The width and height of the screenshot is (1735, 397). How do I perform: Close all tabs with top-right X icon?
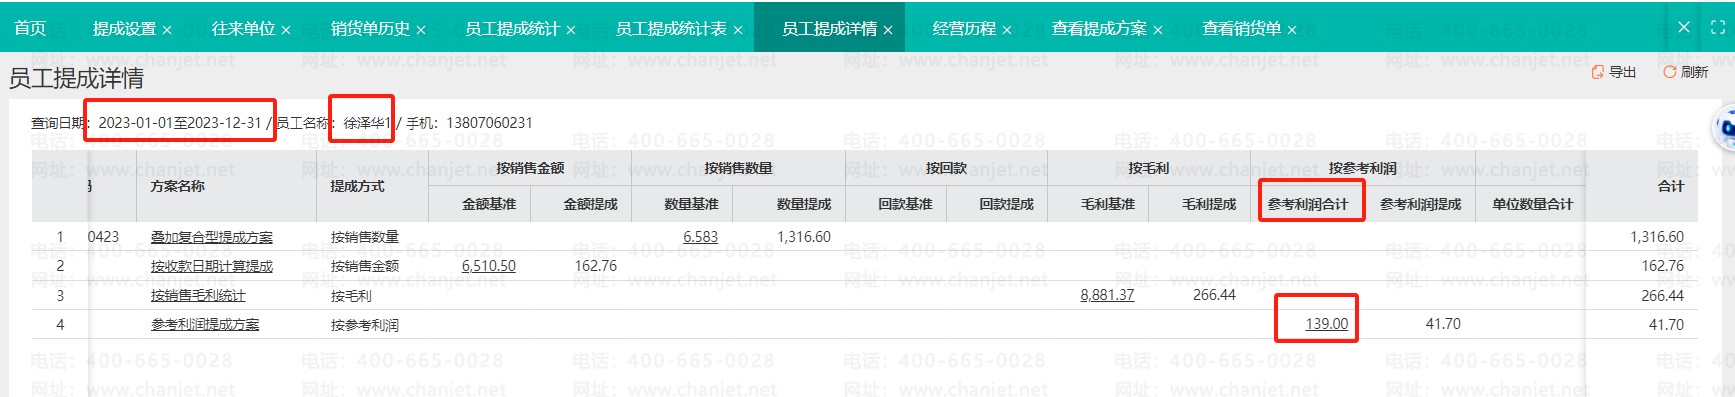(x=1684, y=27)
